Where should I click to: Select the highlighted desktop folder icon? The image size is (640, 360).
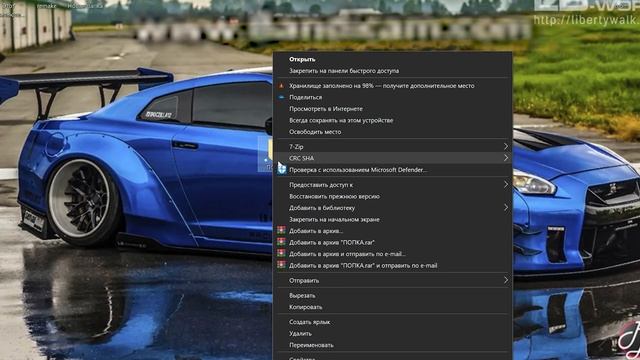coord(266,154)
